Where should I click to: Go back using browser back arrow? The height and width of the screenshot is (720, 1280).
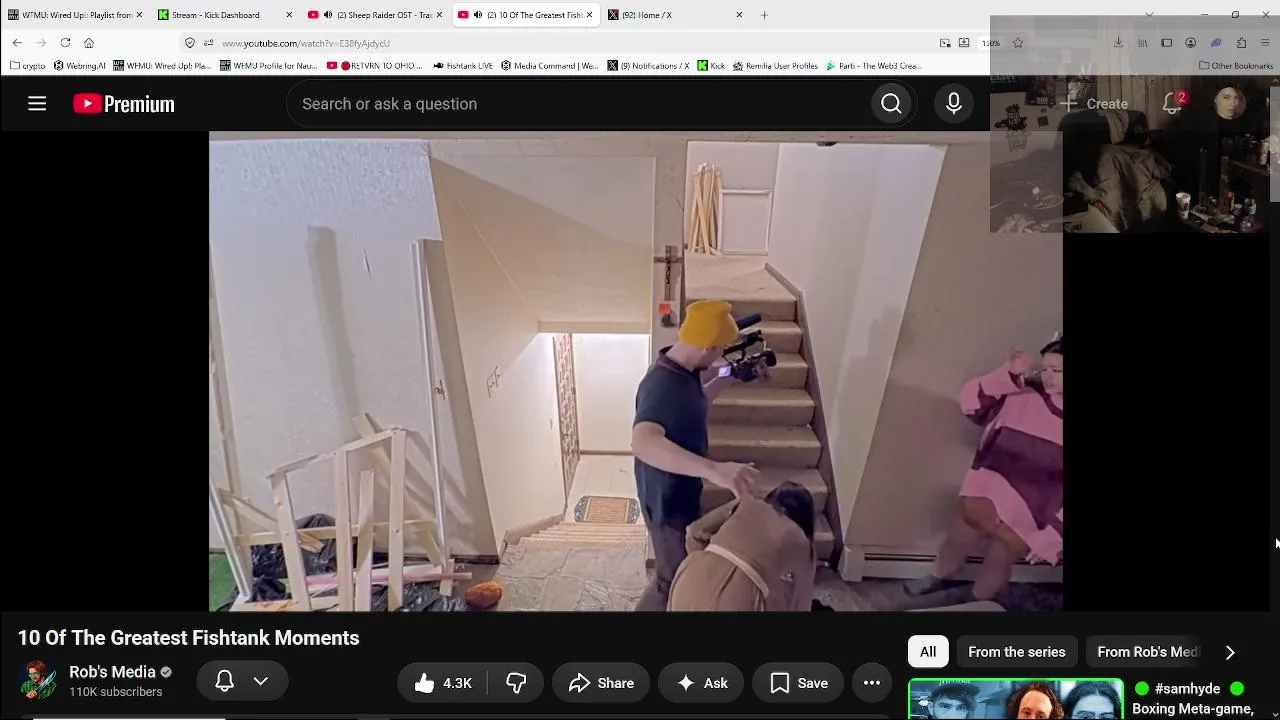[17, 43]
